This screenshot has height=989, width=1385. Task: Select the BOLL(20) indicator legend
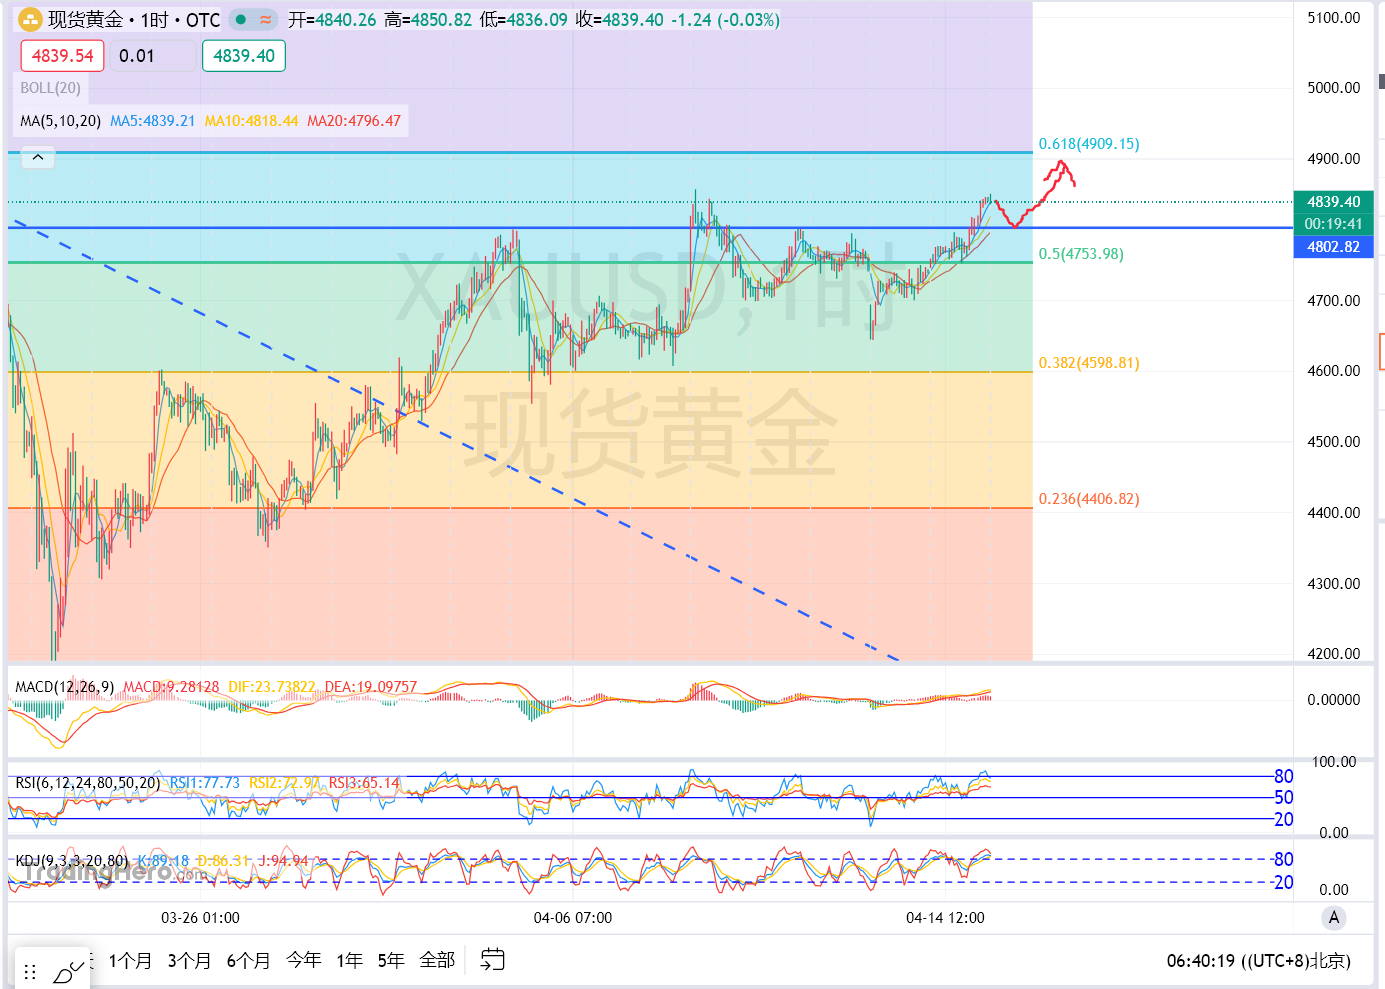coord(51,88)
